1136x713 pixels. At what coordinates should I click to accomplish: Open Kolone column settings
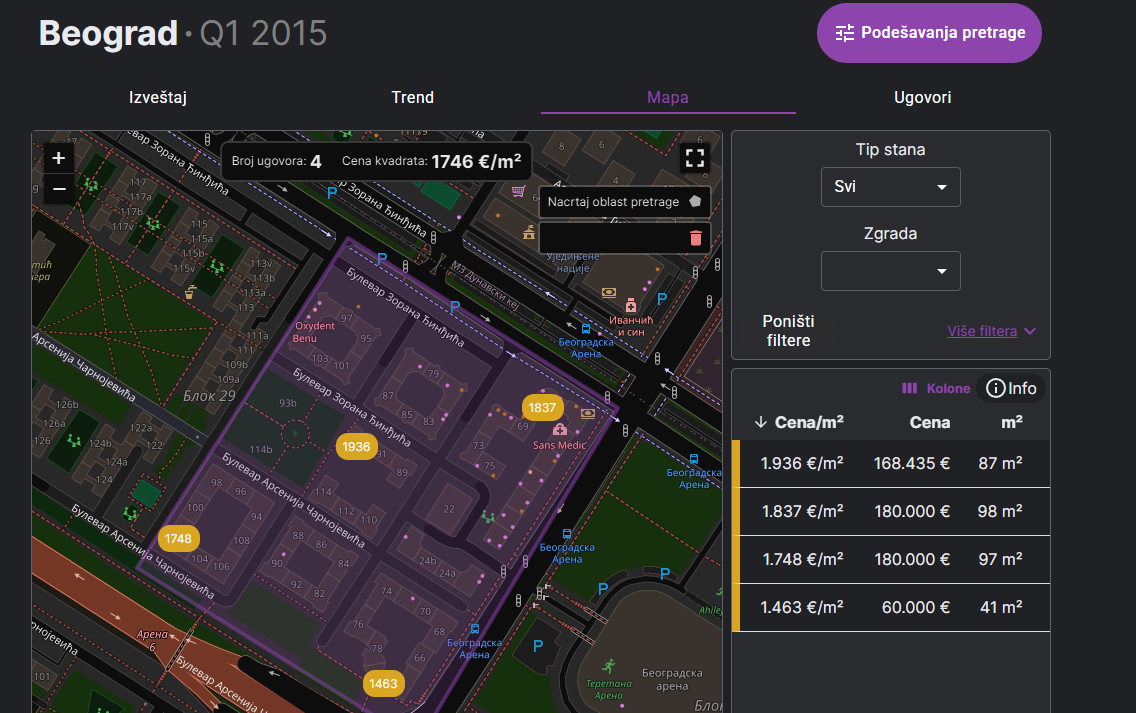pyautogui.click(x=936, y=388)
